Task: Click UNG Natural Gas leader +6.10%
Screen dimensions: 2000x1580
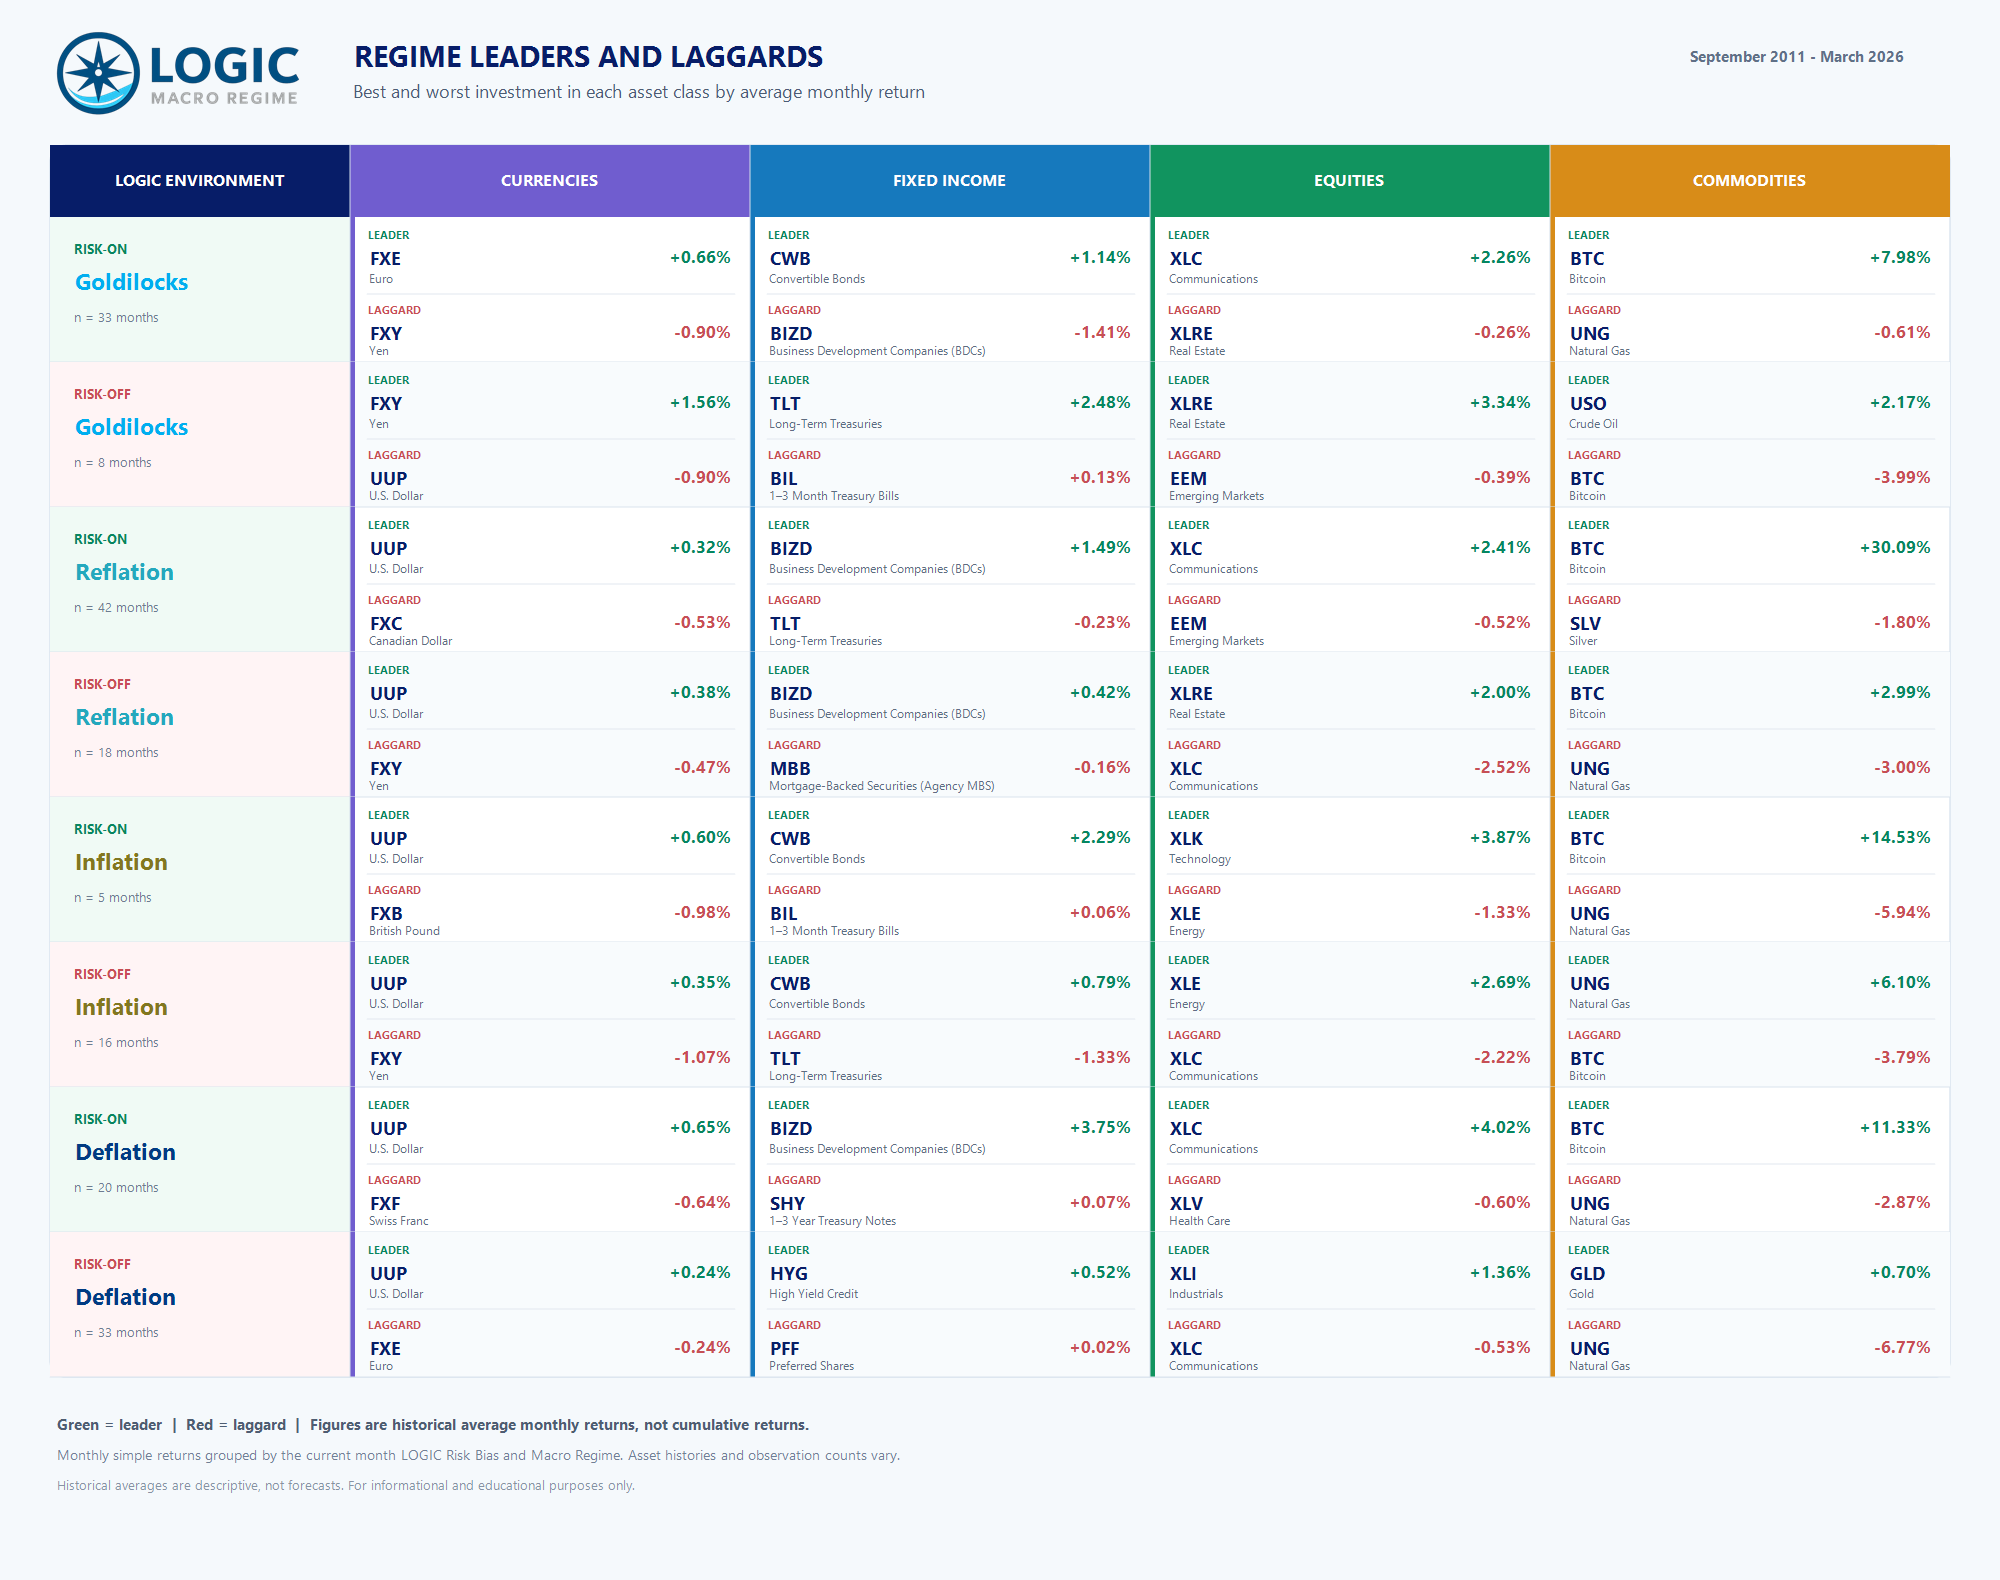Action: coord(1749,982)
